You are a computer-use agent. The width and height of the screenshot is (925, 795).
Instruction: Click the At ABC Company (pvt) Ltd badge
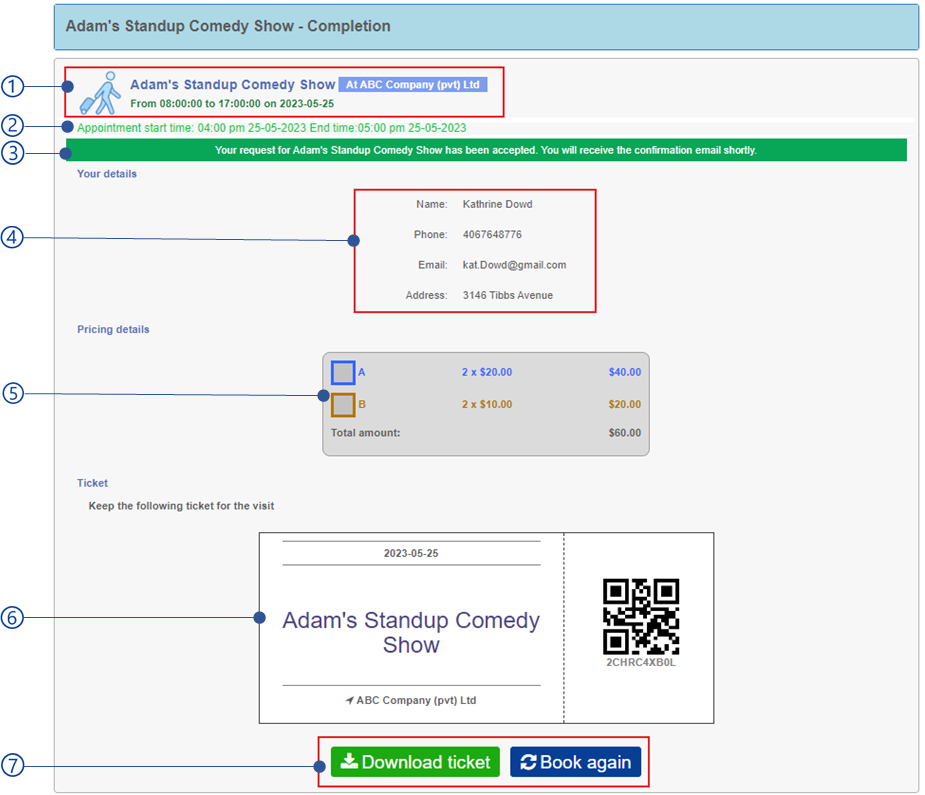click(x=412, y=85)
